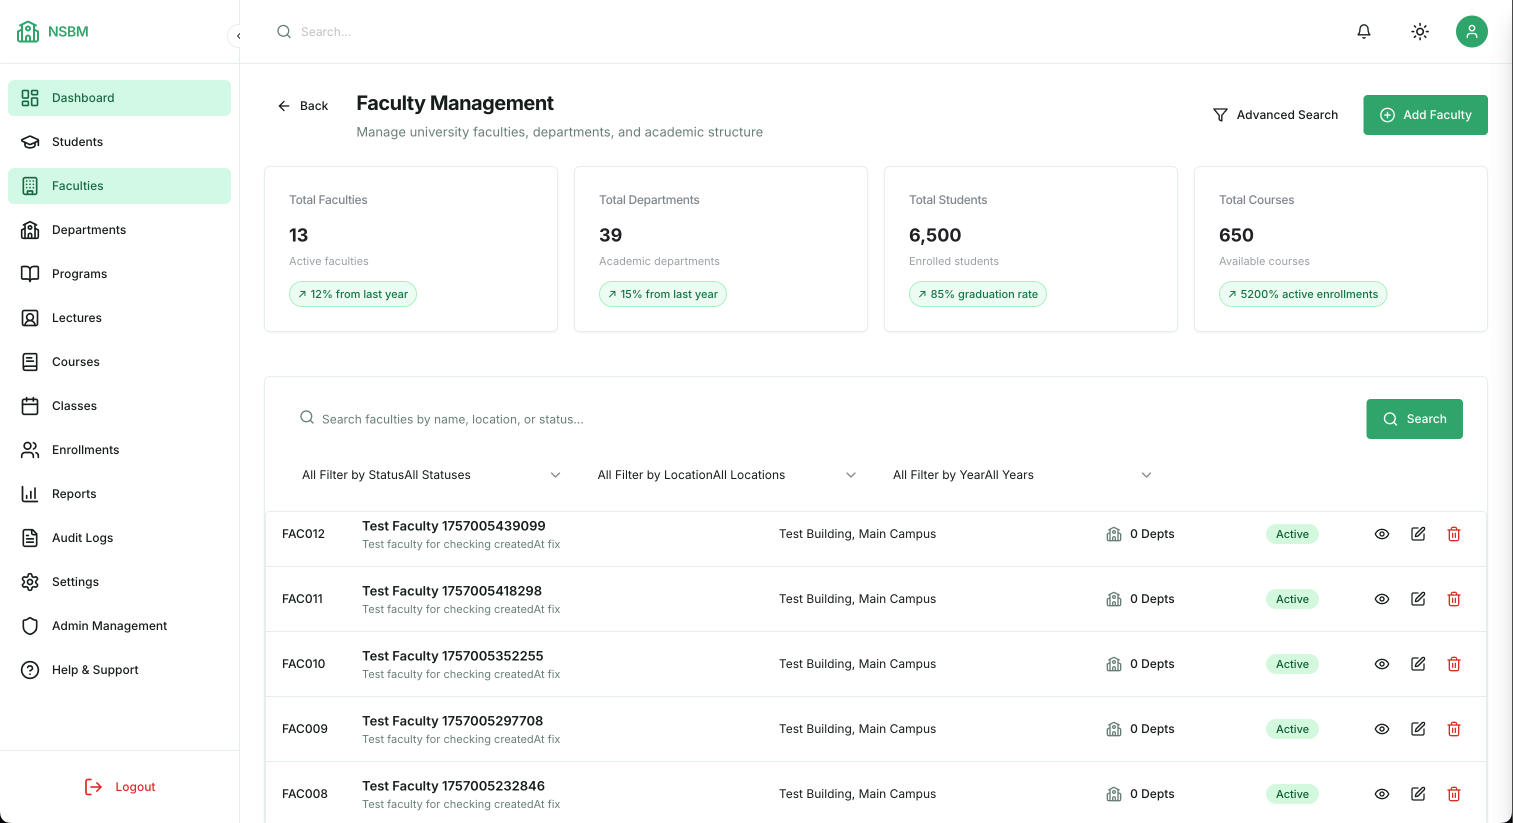Viewport: 1513px width, 823px height.
Task: Click the edit icon for FAC009
Action: pos(1417,729)
